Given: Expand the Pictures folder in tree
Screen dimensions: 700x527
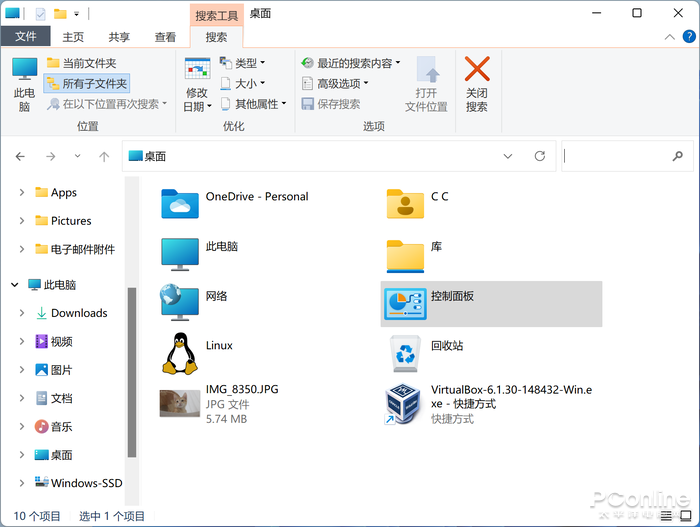Looking at the screenshot, I should (x=21, y=221).
